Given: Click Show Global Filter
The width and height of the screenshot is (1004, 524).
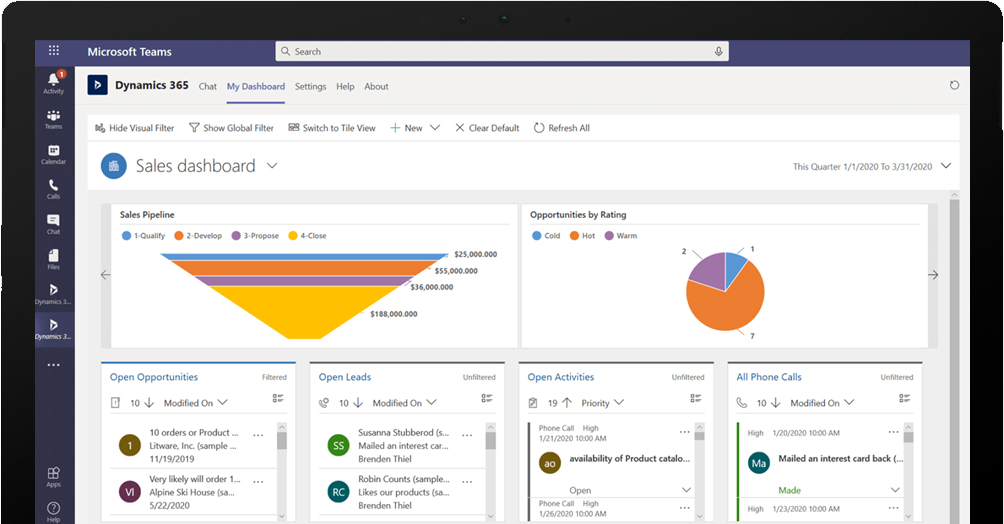Looking at the screenshot, I should [231, 128].
